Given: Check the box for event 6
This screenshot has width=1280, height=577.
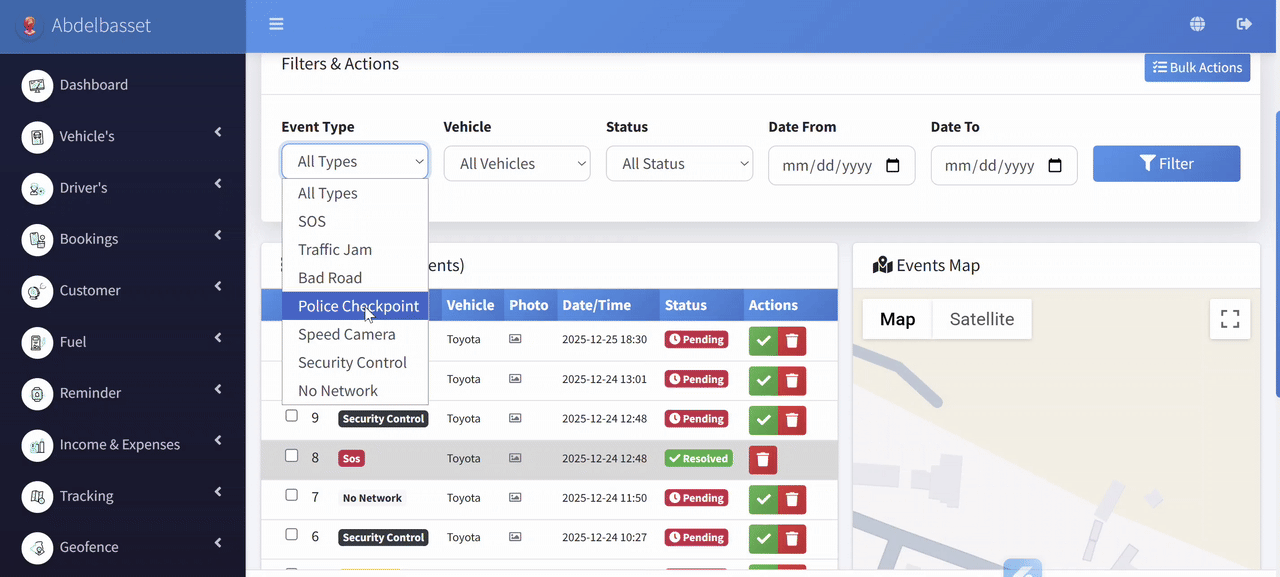Looking at the screenshot, I should click(x=292, y=535).
